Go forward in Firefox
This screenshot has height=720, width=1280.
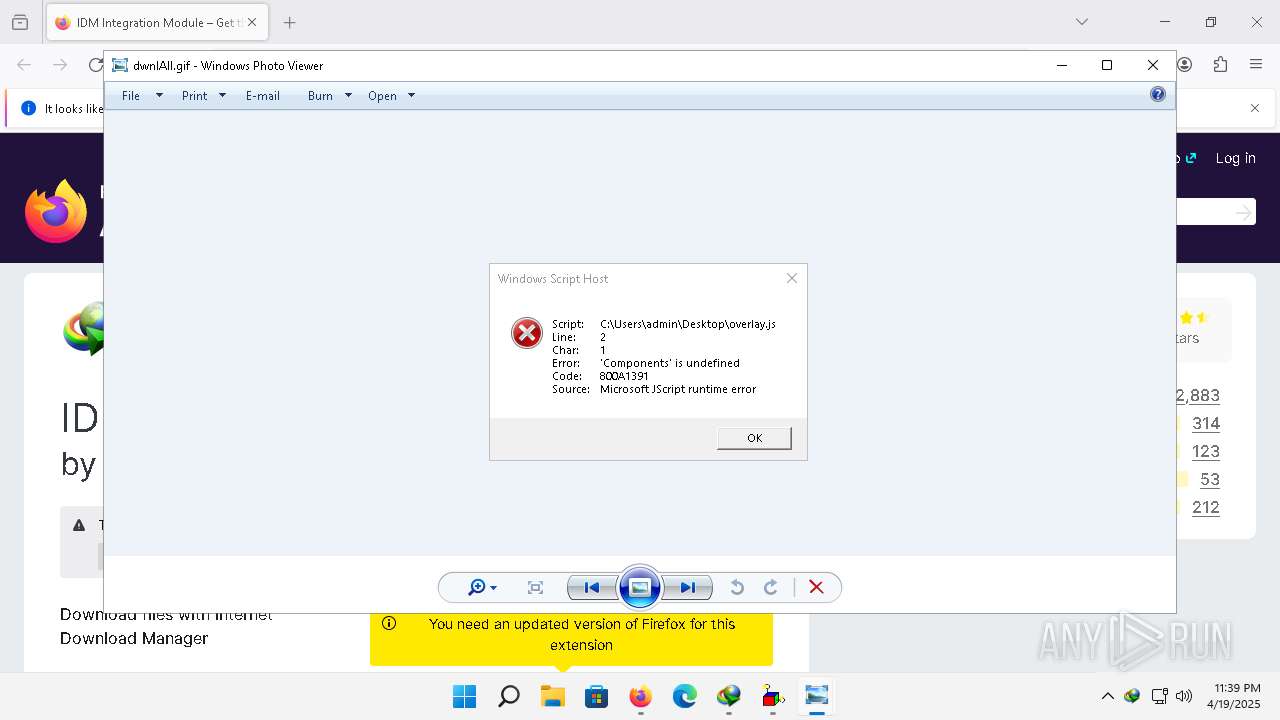(x=60, y=65)
